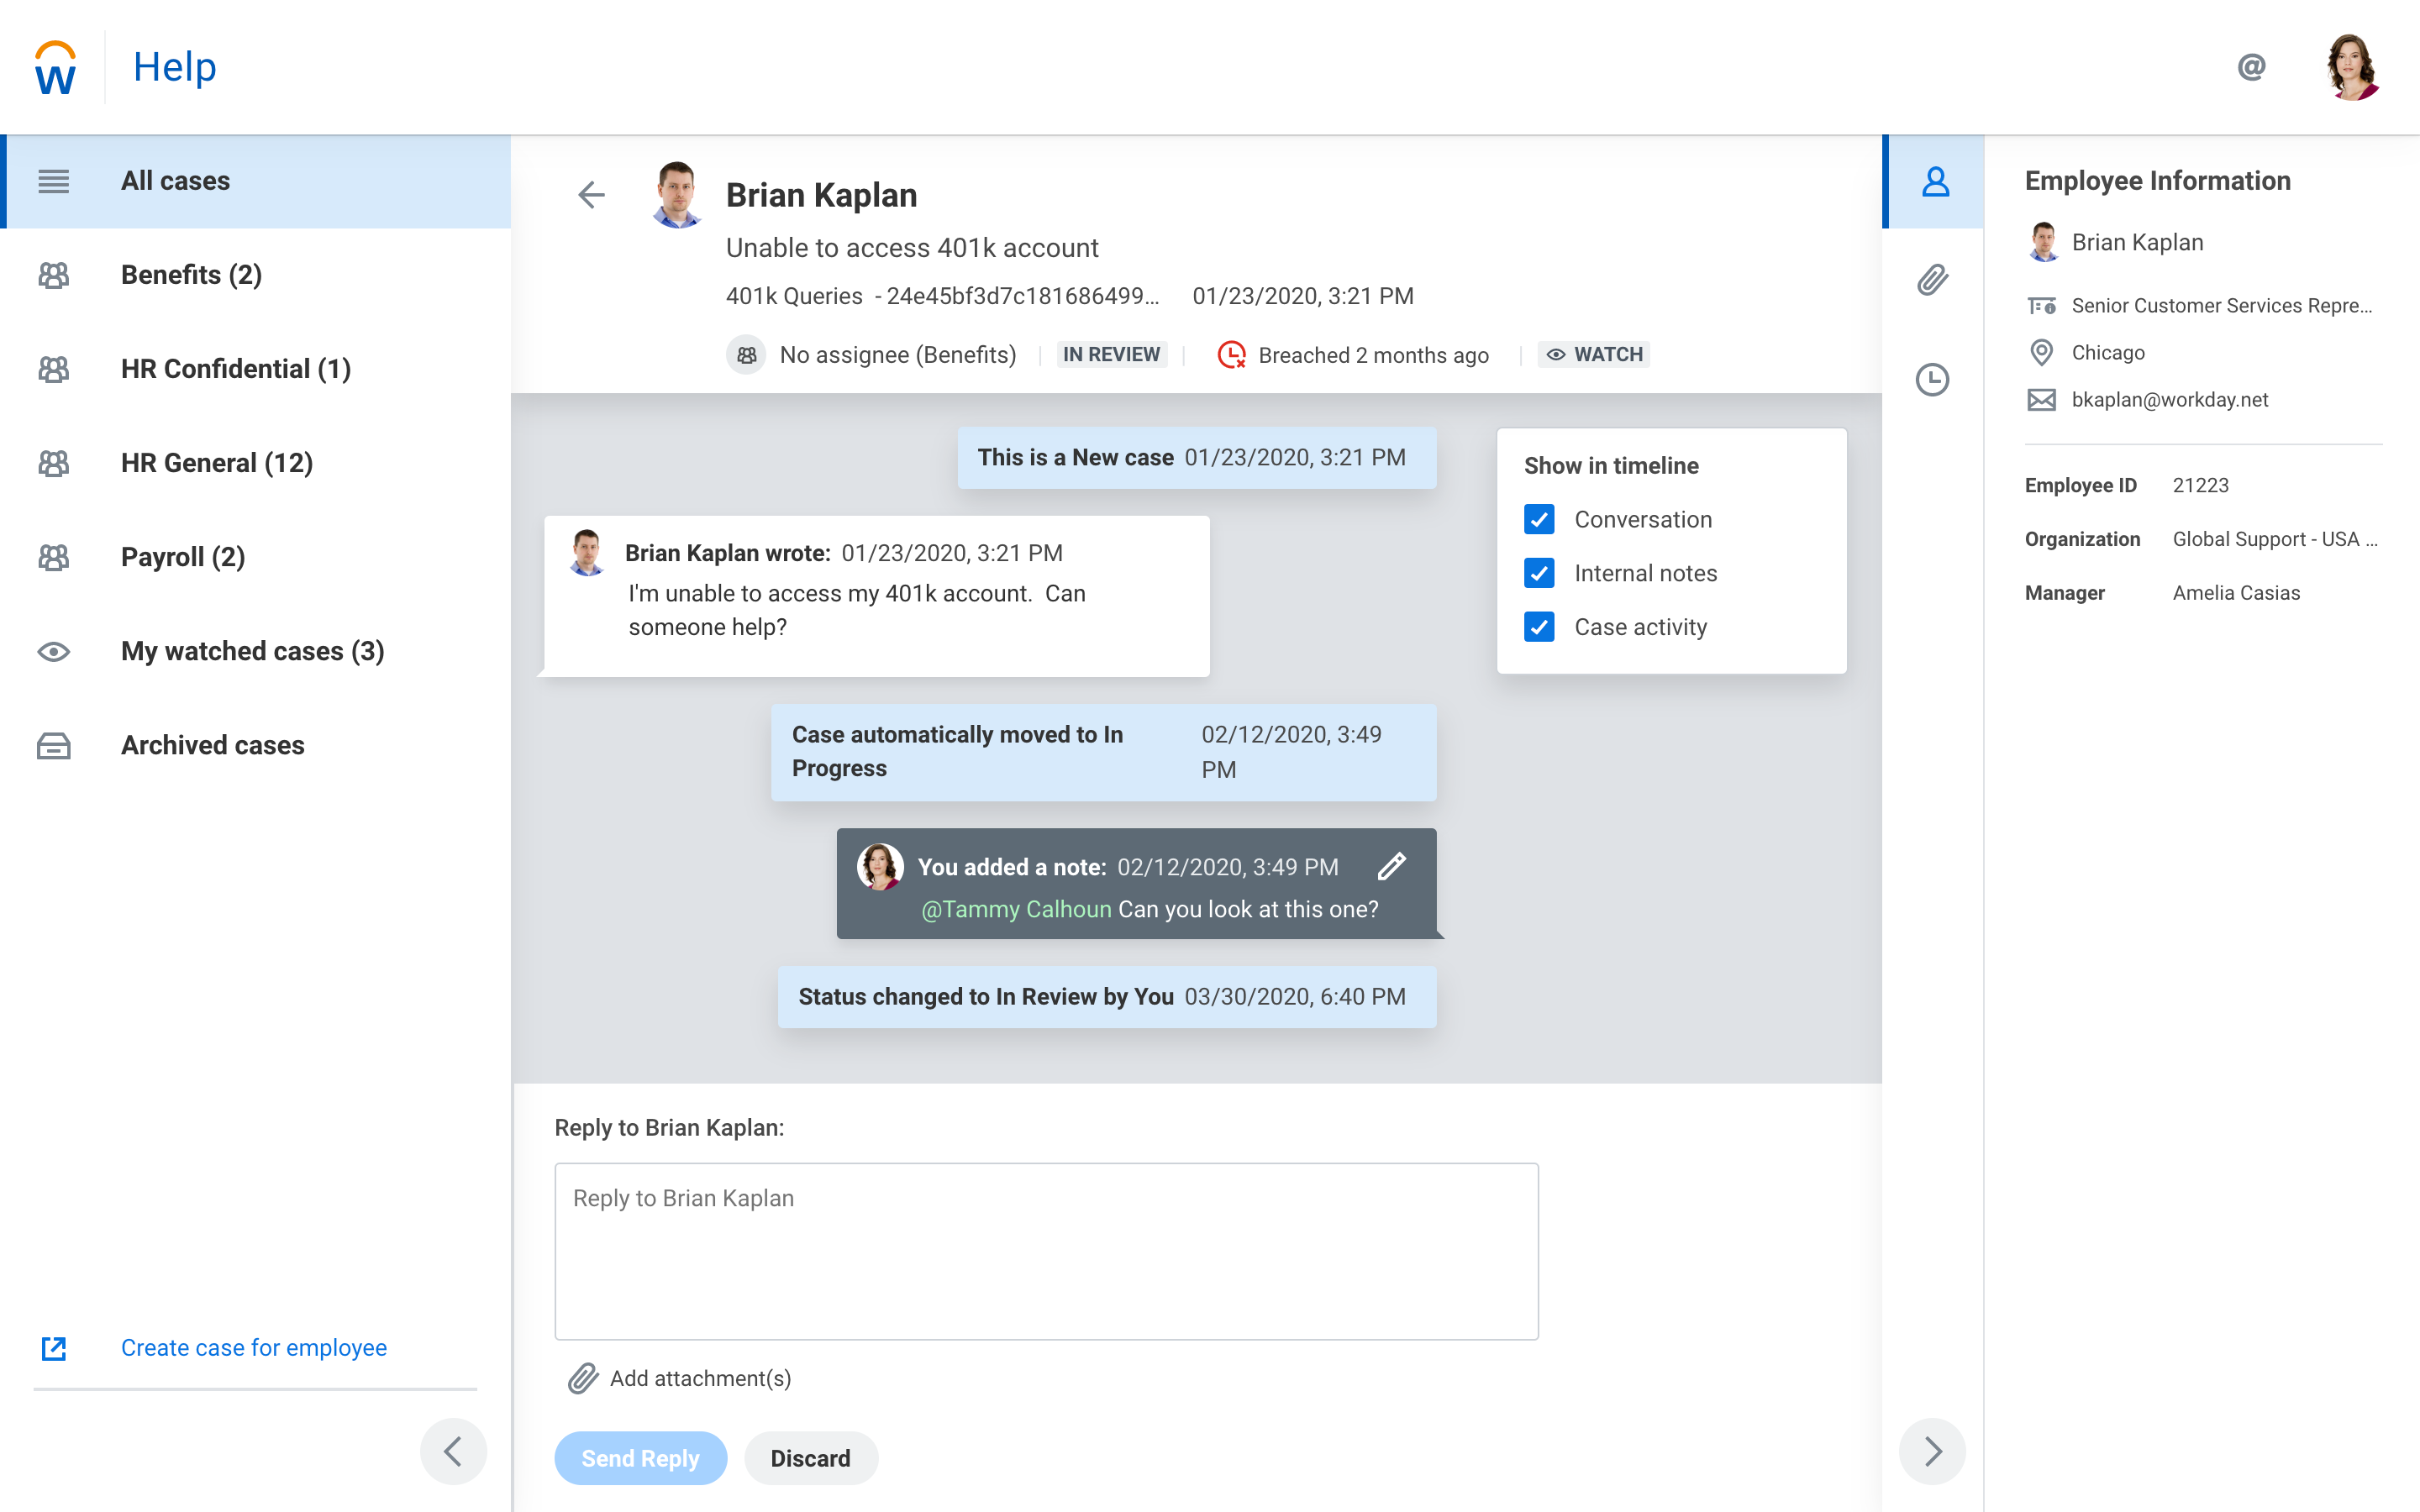The image size is (2420, 1512).
Task: Collapse the employee panel with the right chevron
Action: [1933, 1450]
